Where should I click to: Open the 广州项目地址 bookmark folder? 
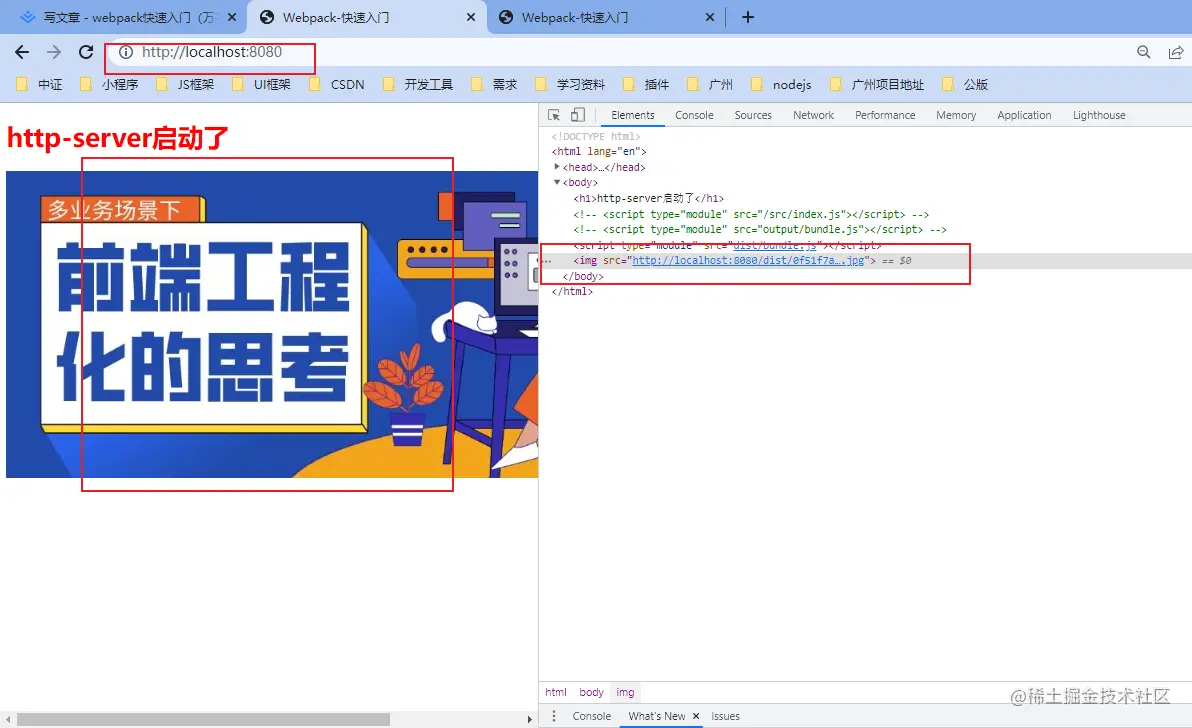877,84
